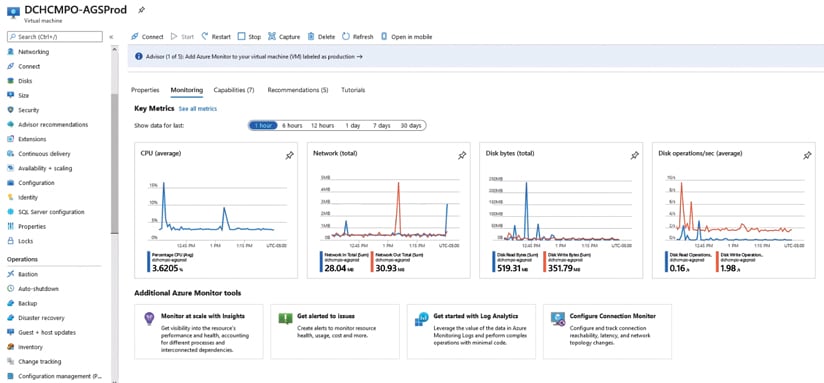The image size is (824, 383).
Task: Click Open in mobile
Action: 406,37
